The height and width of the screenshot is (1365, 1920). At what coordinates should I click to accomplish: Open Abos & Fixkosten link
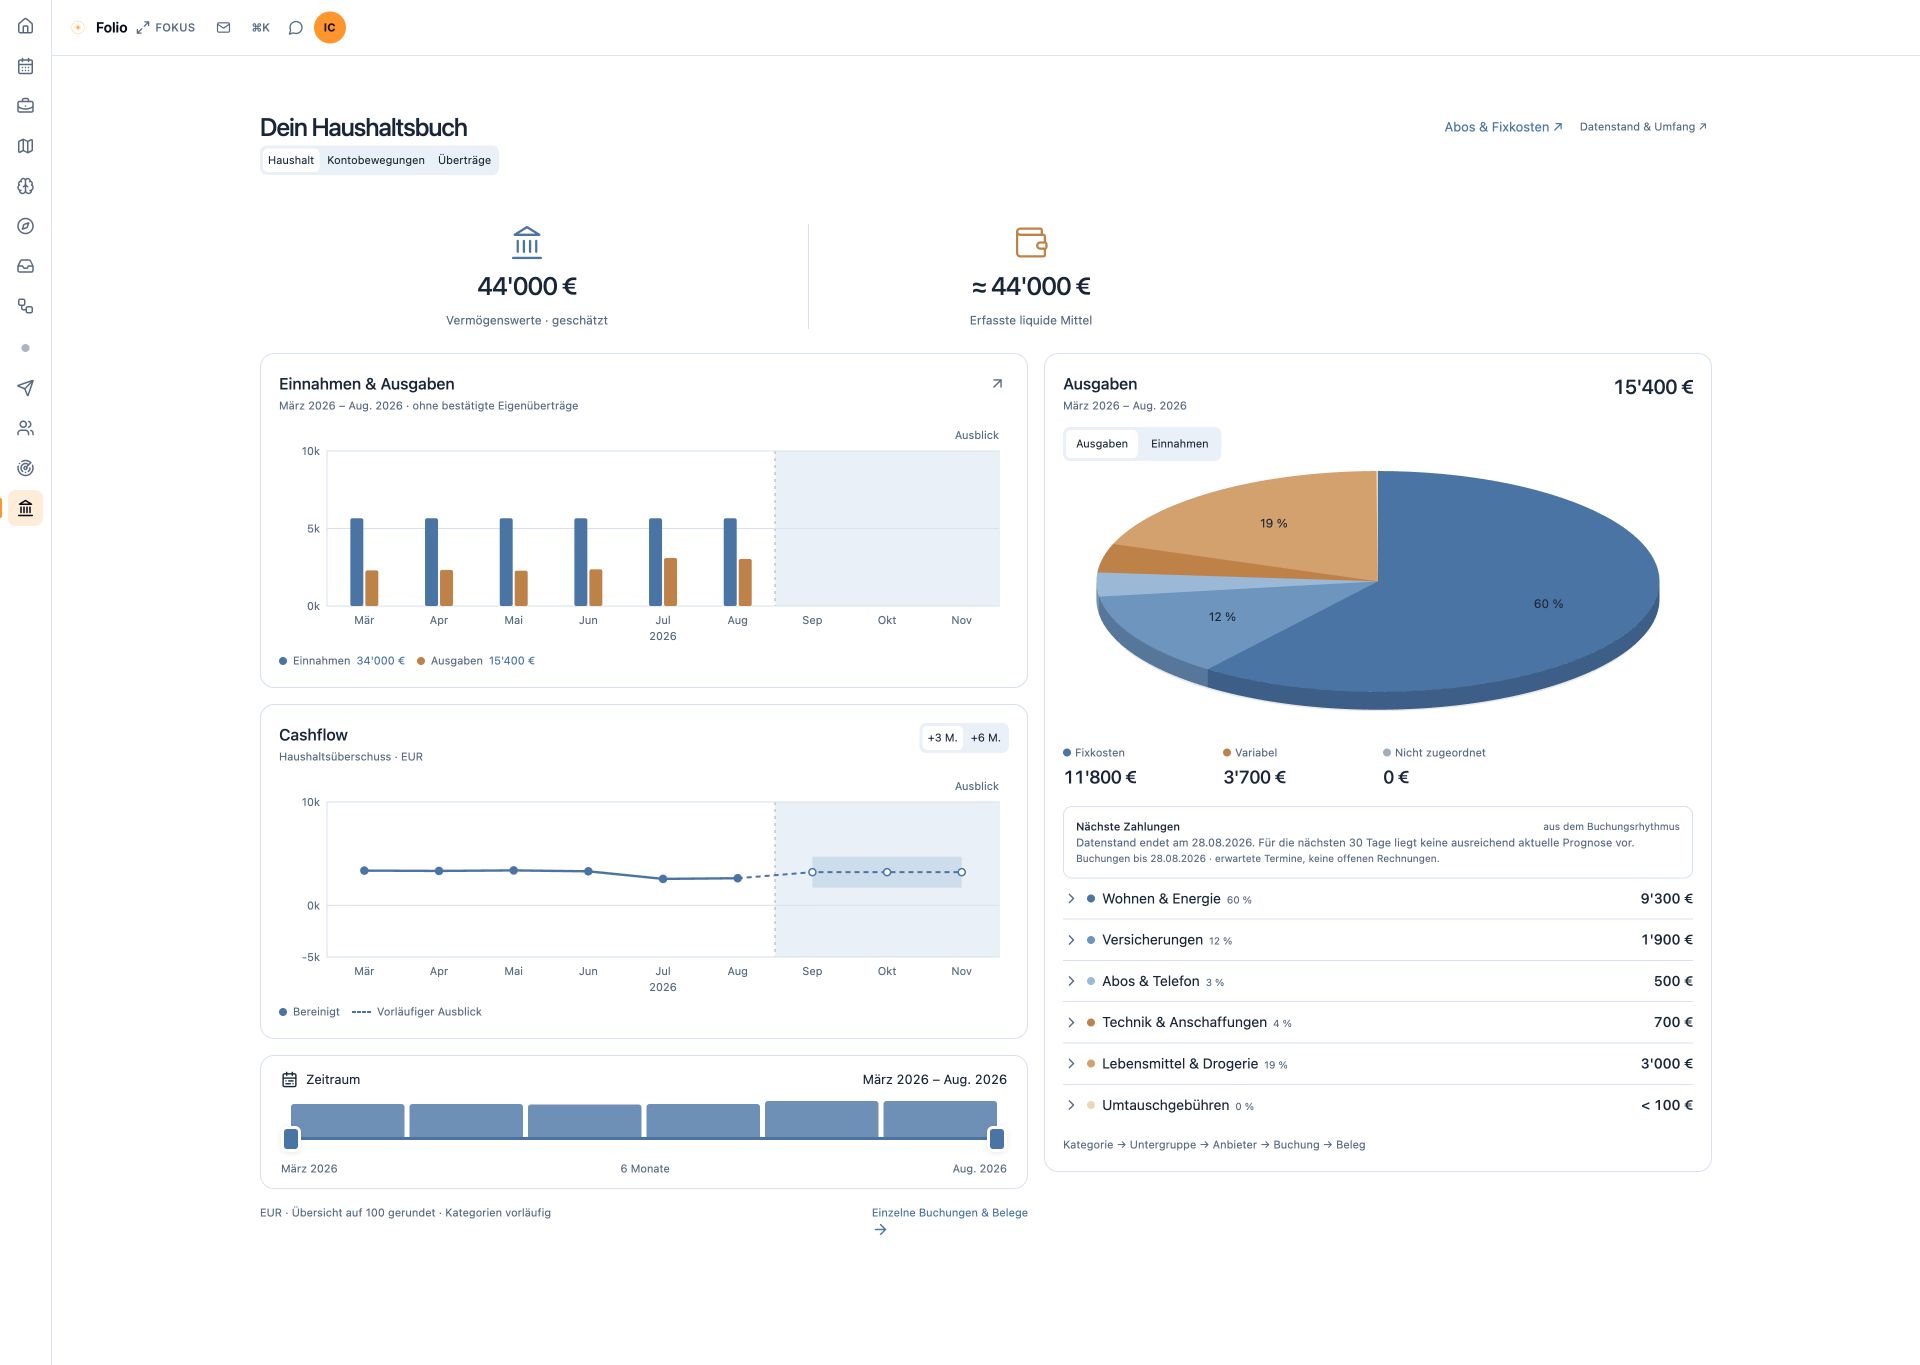(x=1503, y=127)
